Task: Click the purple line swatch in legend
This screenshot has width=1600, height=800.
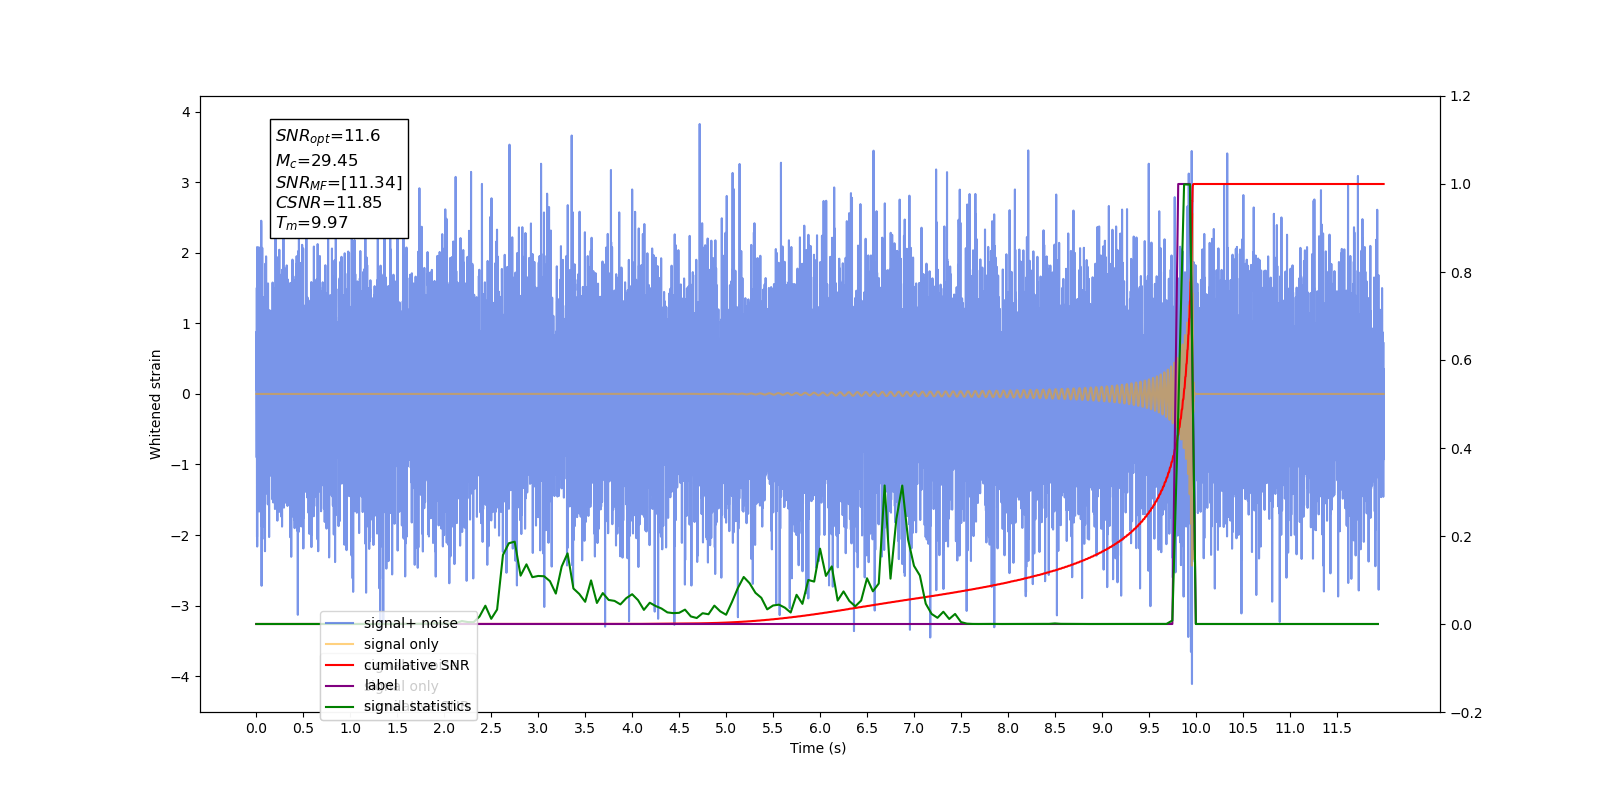Action: click(x=340, y=685)
